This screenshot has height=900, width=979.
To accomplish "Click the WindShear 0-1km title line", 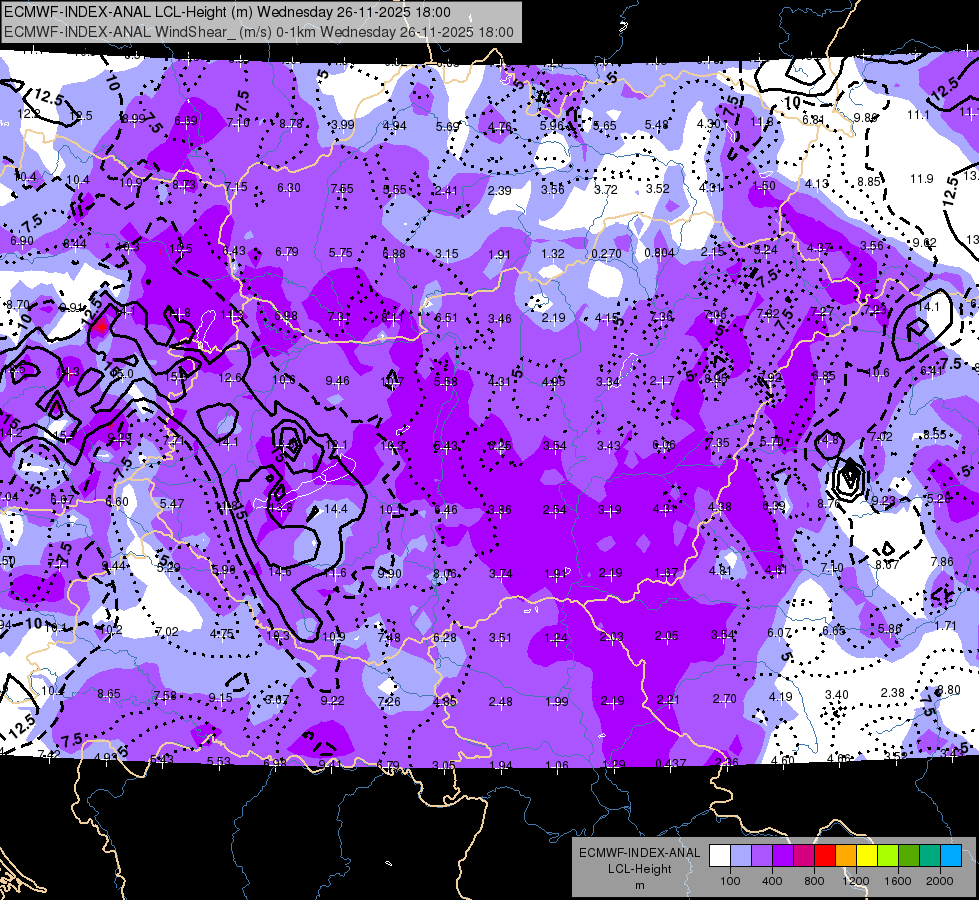I will (258, 32).
